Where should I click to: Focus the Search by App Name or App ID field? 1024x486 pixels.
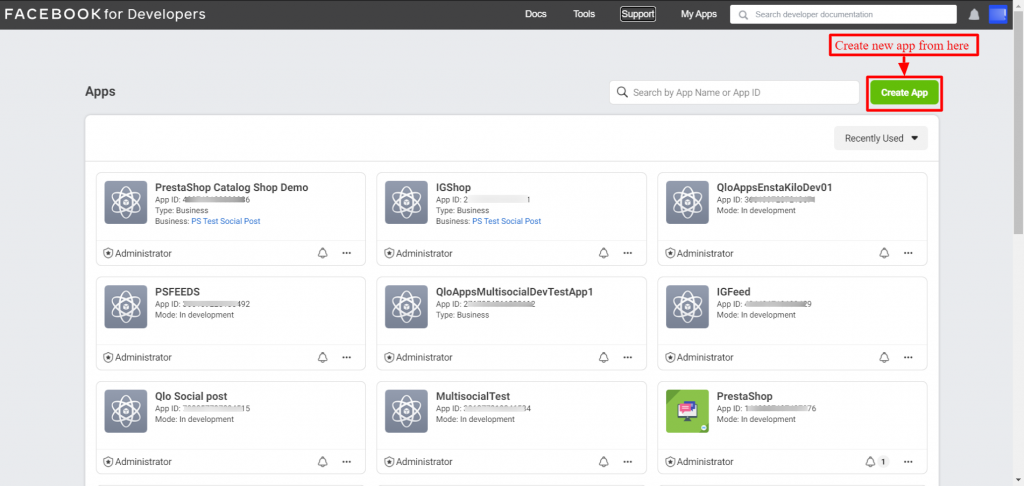tap(734, 93)
